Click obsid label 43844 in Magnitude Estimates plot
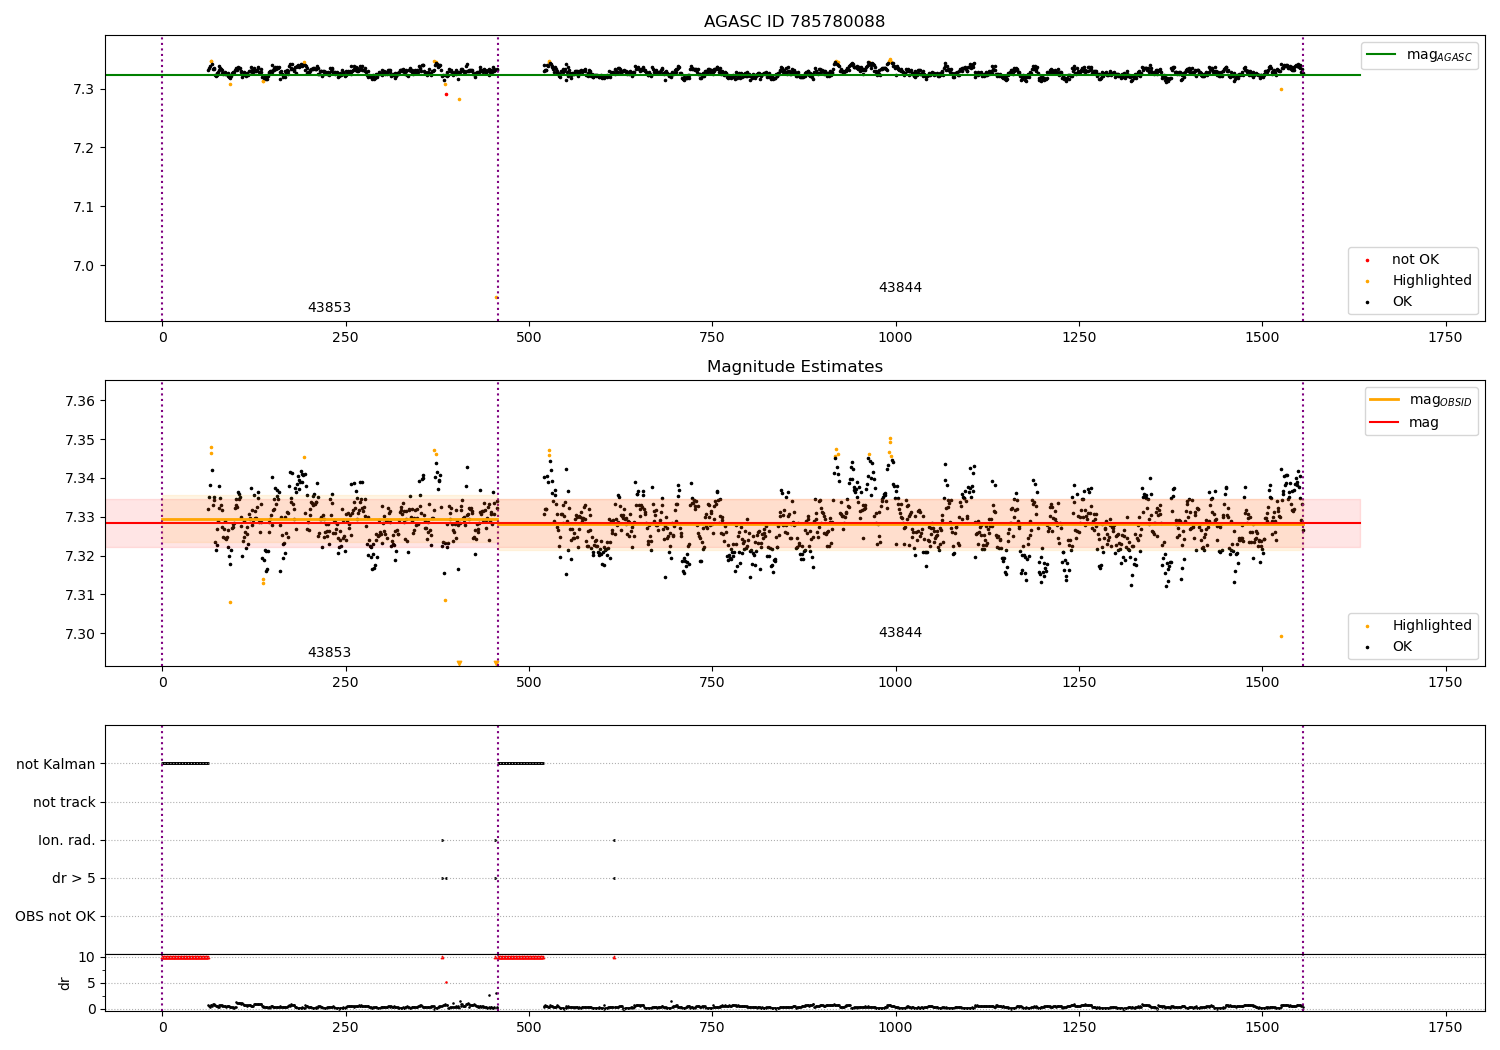1500x1050 pixels. click(900, 633)
